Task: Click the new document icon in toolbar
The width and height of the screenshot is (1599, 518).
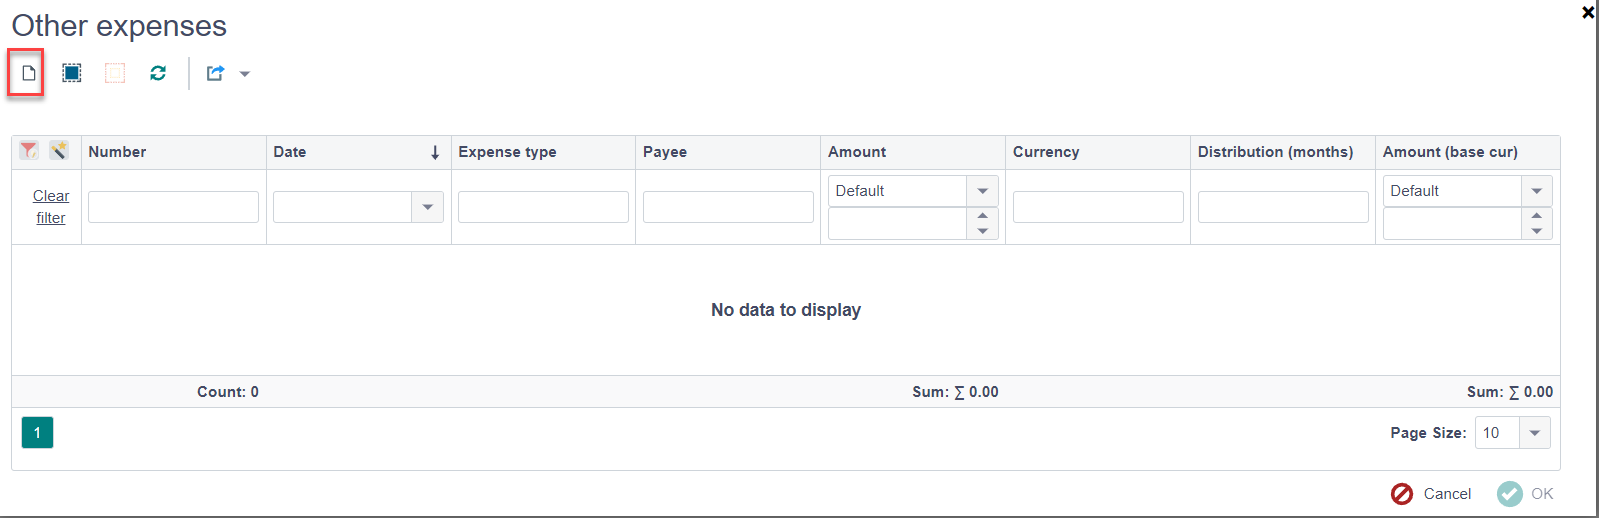Action: point(29,73)
